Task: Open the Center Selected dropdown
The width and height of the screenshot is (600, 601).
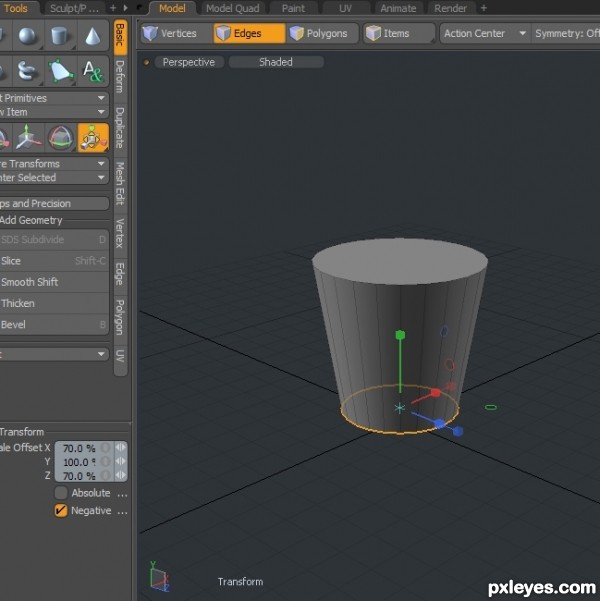Action: (54, 177)
